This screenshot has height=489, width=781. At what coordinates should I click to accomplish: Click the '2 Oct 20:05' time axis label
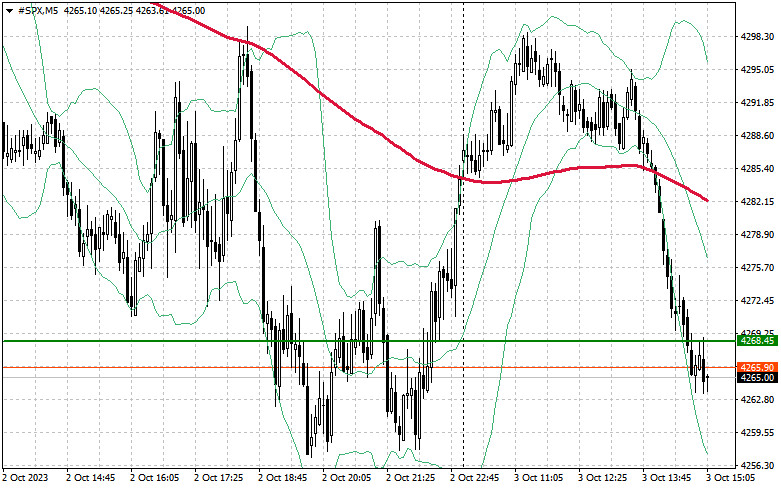click(347, 478)
